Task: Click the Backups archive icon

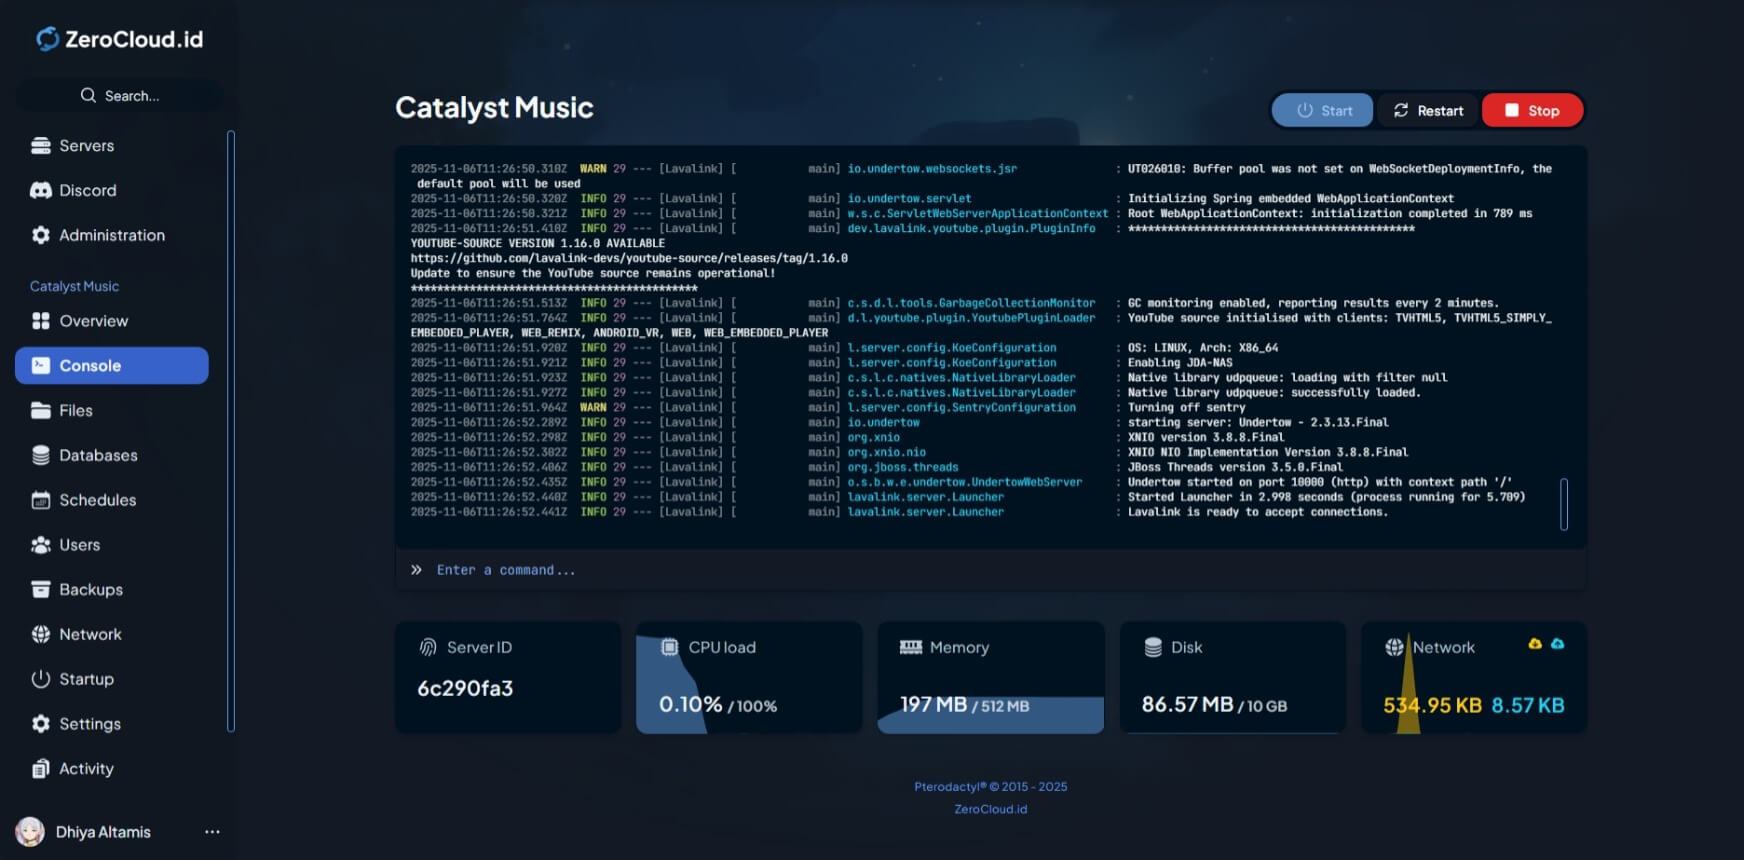Action: tap(41, 589)
